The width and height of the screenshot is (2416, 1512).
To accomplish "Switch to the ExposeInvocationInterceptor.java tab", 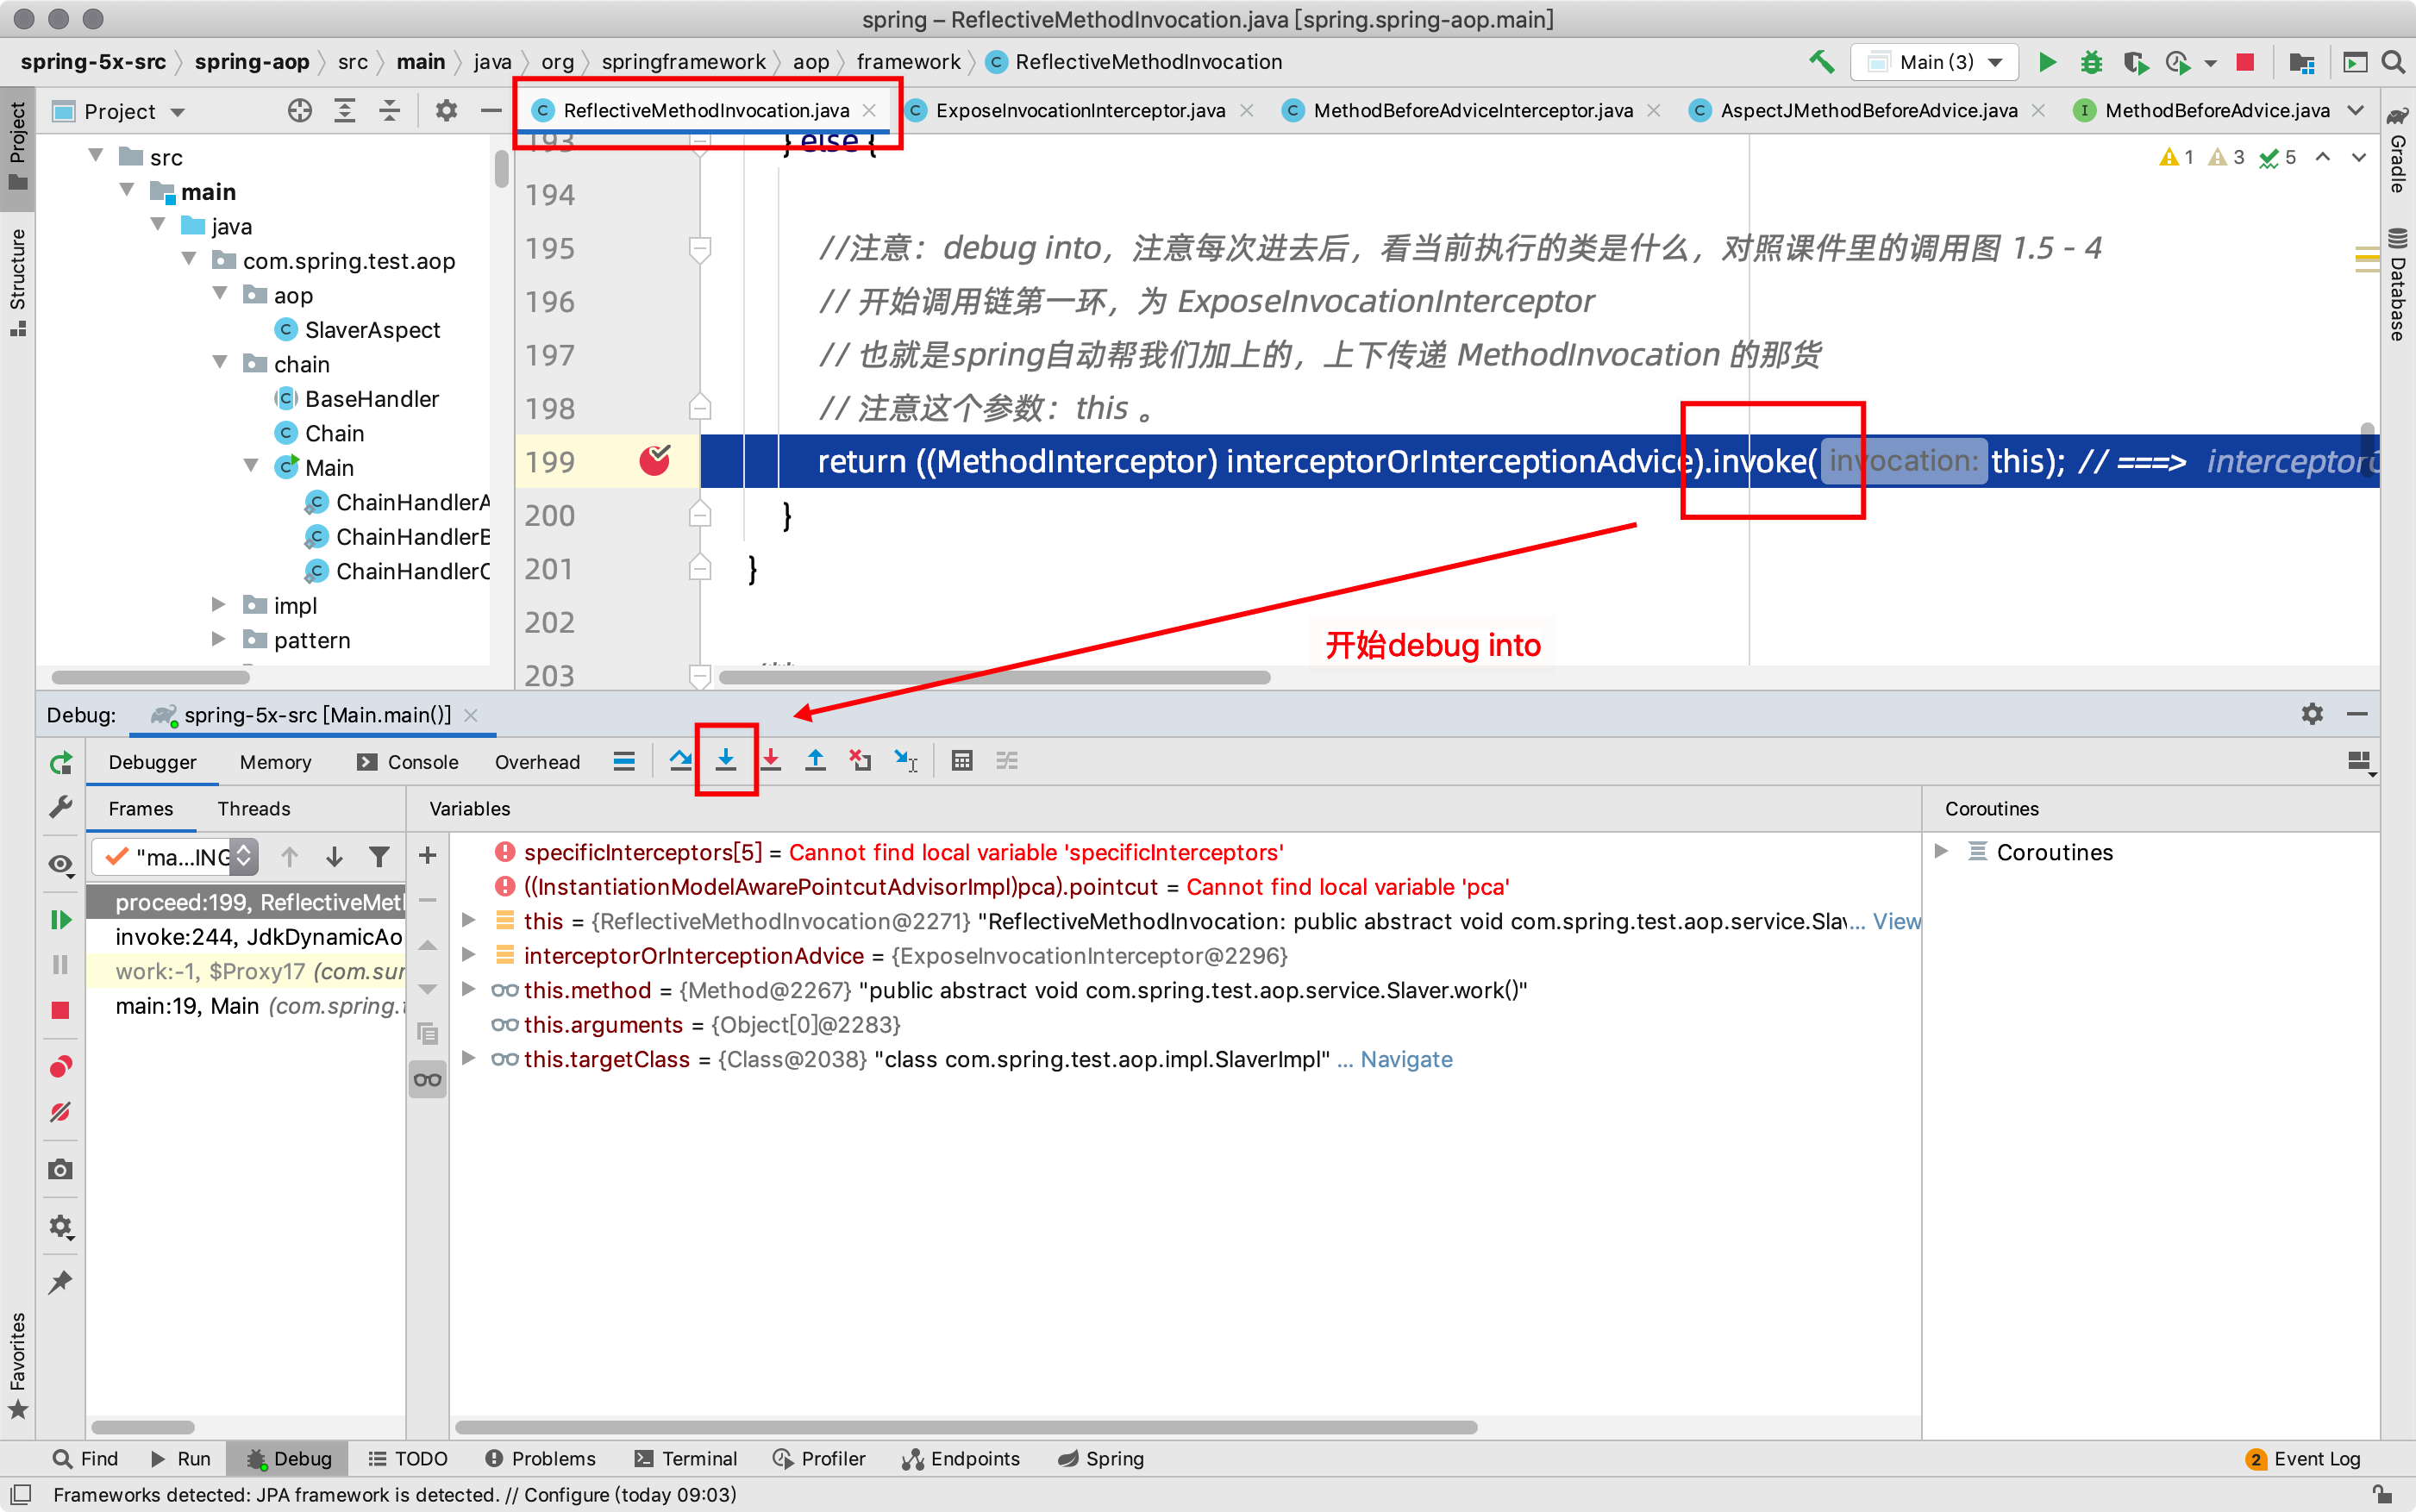I will click(1079, 111).
